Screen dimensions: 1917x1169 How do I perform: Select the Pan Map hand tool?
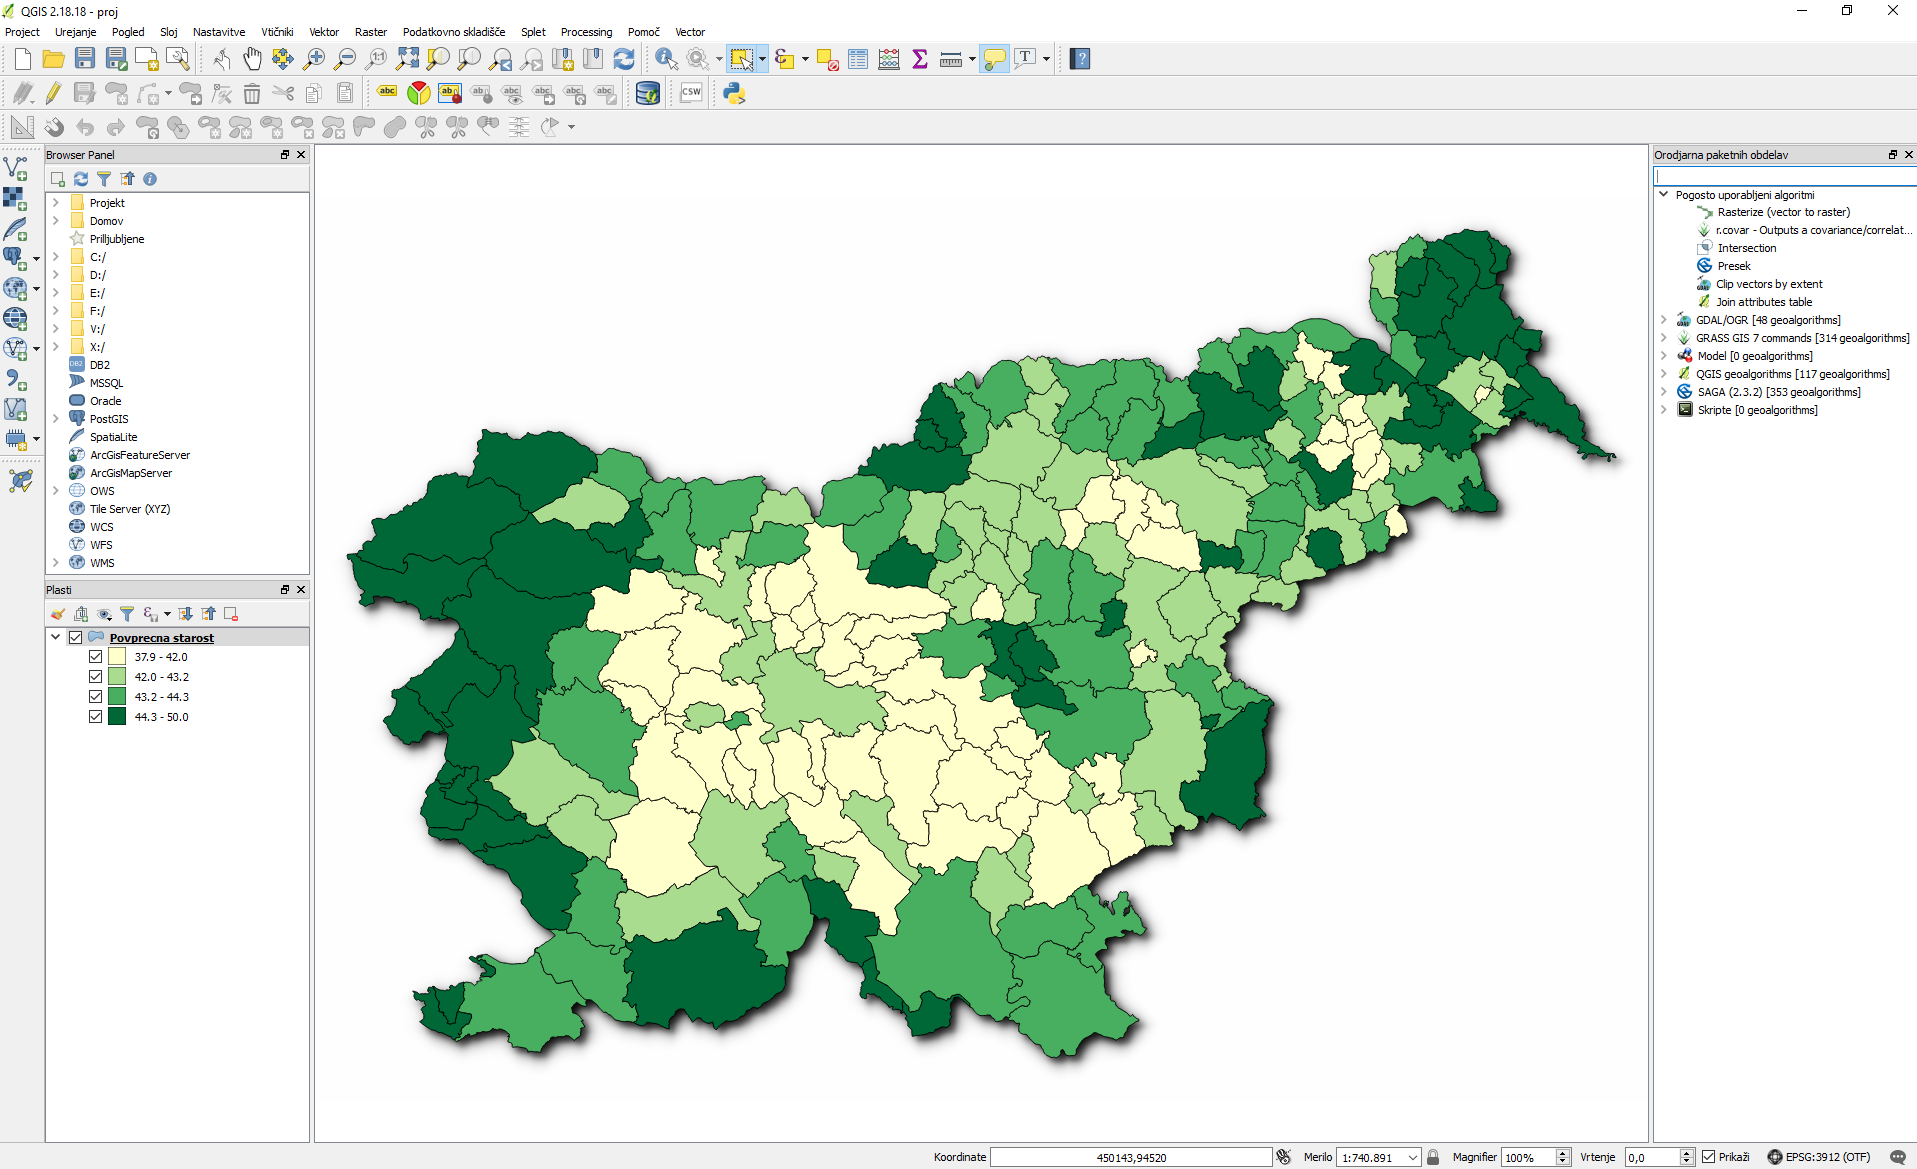click(x=252, y=59)
